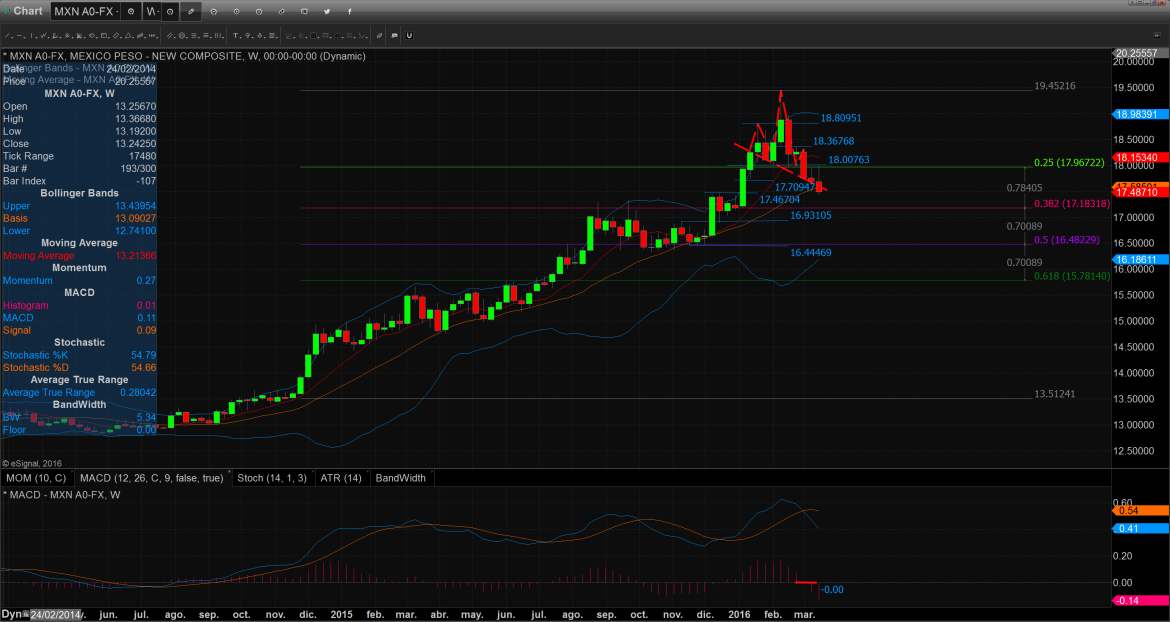Click the Chart window menu icon

coord(7,11)
